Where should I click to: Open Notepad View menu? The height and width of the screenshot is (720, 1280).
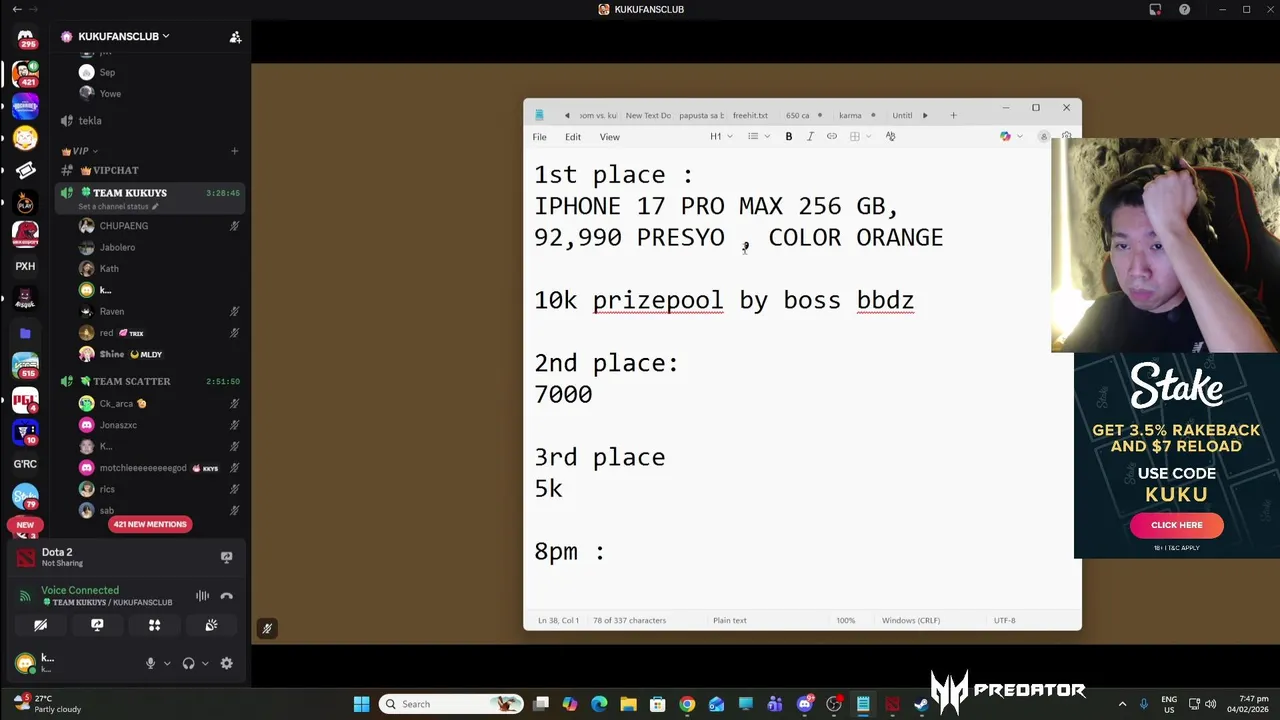[609, 137]
